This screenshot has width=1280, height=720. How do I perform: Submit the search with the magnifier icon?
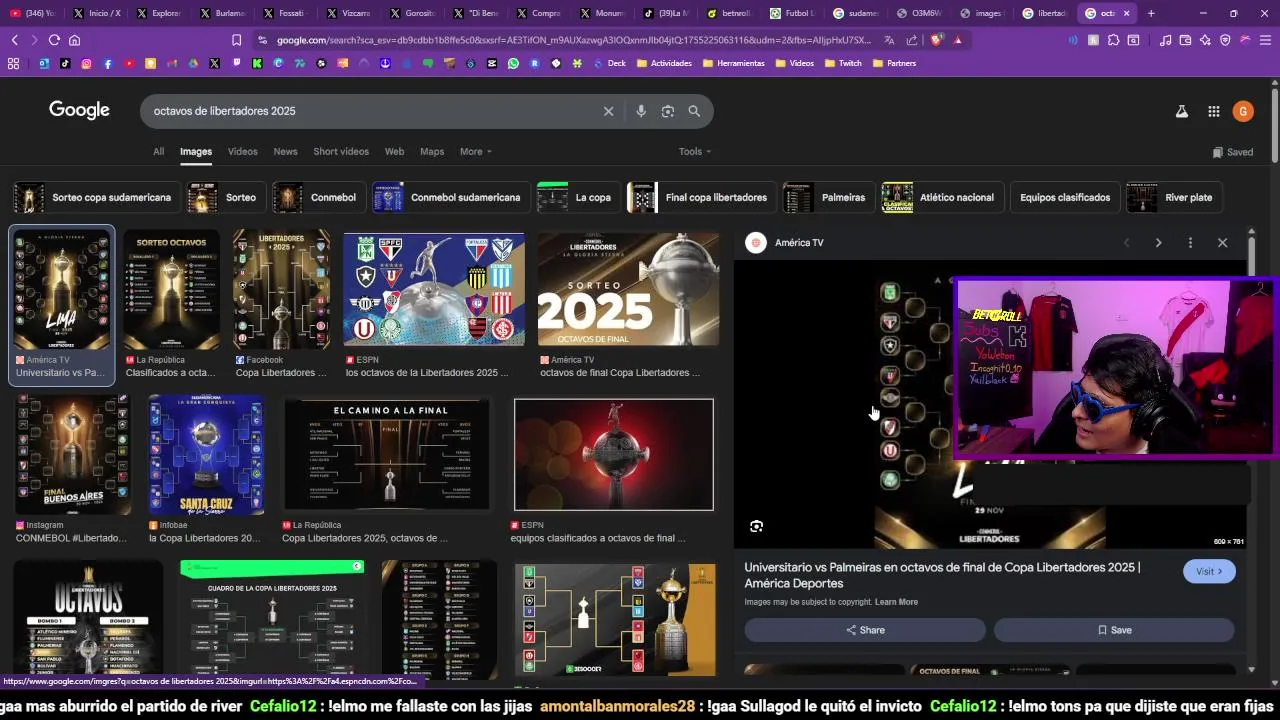694,111
